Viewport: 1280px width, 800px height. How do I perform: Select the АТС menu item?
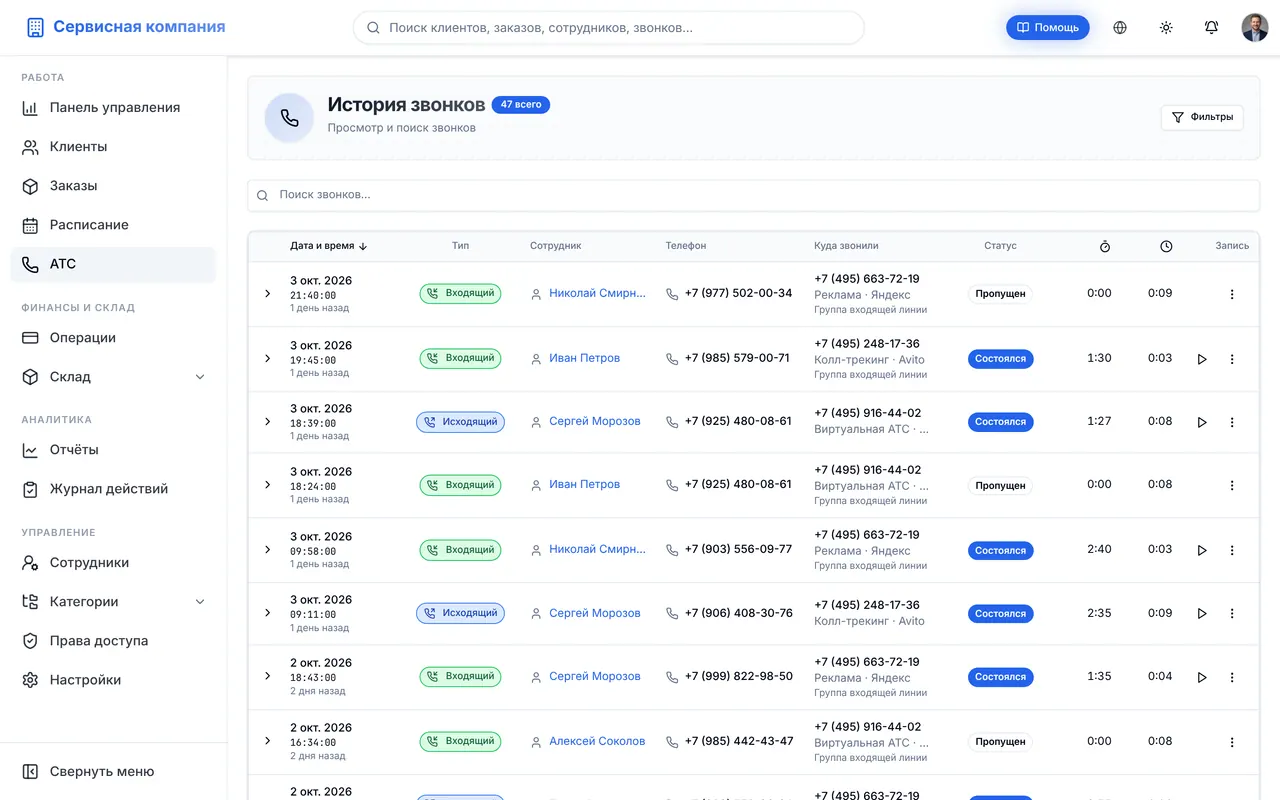click(113, 264)
